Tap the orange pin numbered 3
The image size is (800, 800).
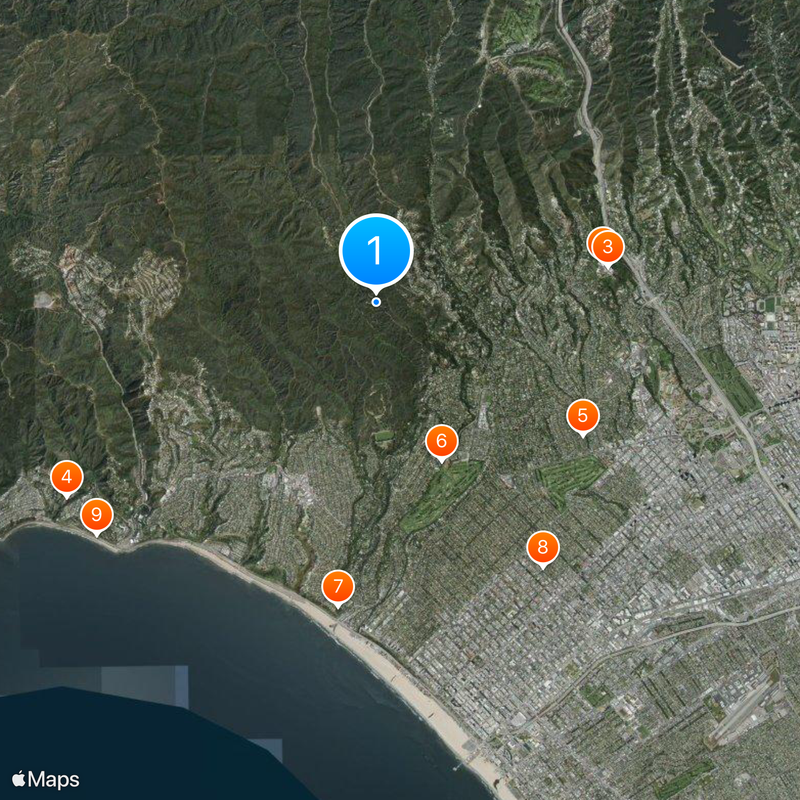coord(608,247)
